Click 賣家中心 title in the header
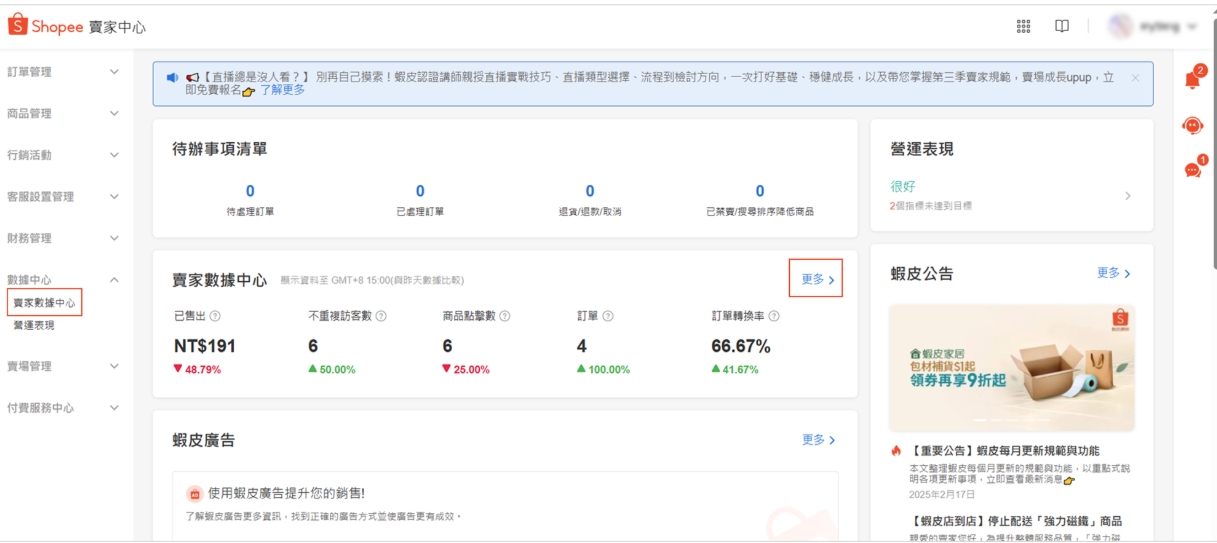The width and height of the screenshot is (1217, 543). 117,27
